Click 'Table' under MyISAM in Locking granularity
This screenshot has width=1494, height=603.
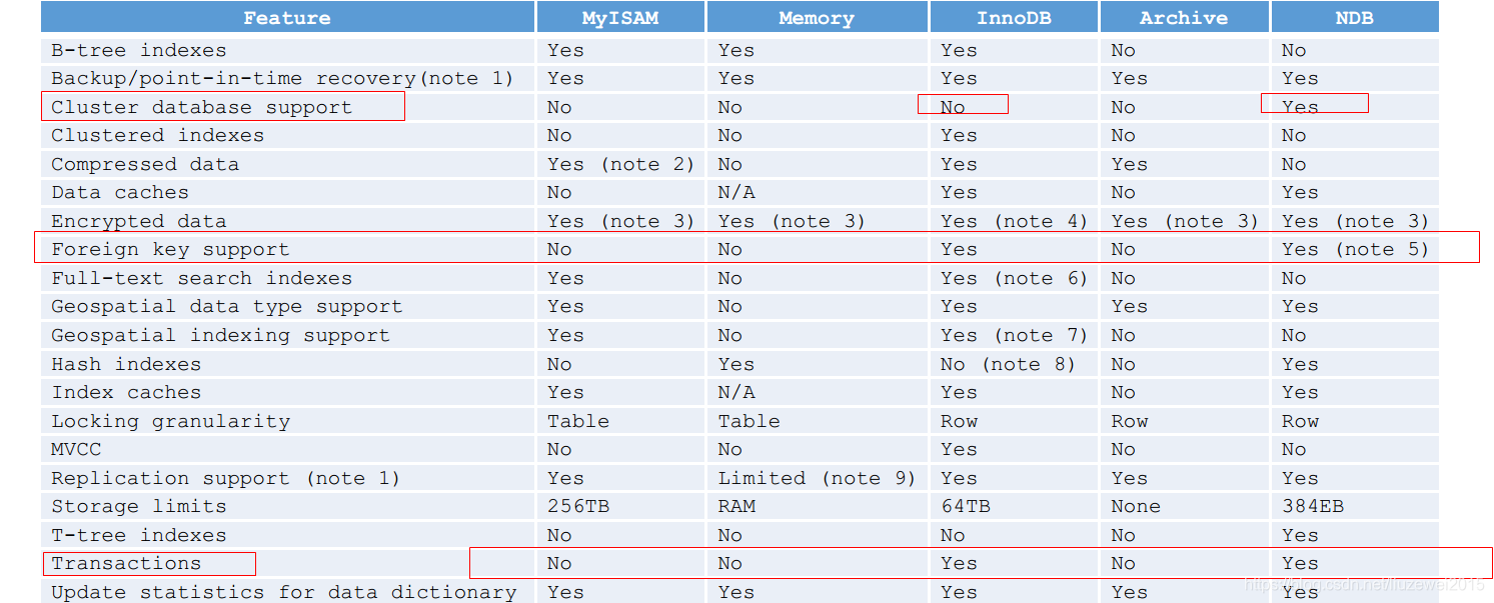tap(578, 421)
